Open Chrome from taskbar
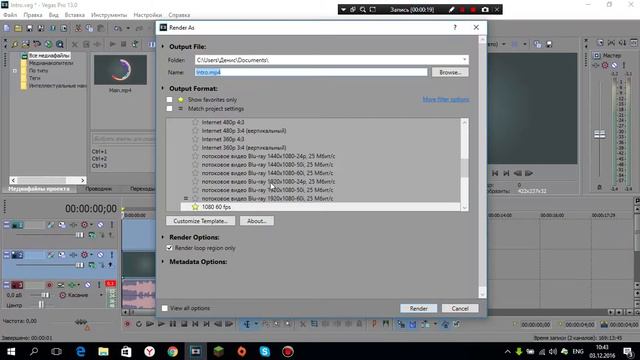This screenshot has width=640, height=360. tap(172, 351)
